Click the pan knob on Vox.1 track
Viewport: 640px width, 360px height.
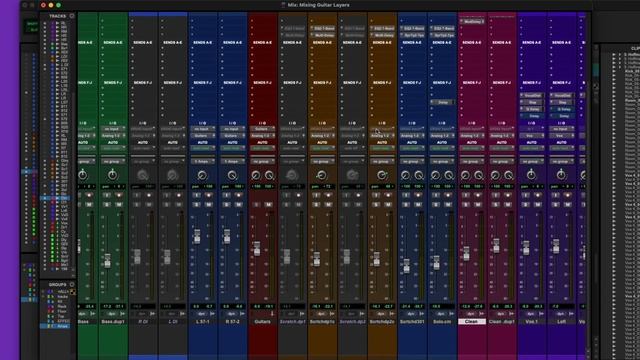531,175
